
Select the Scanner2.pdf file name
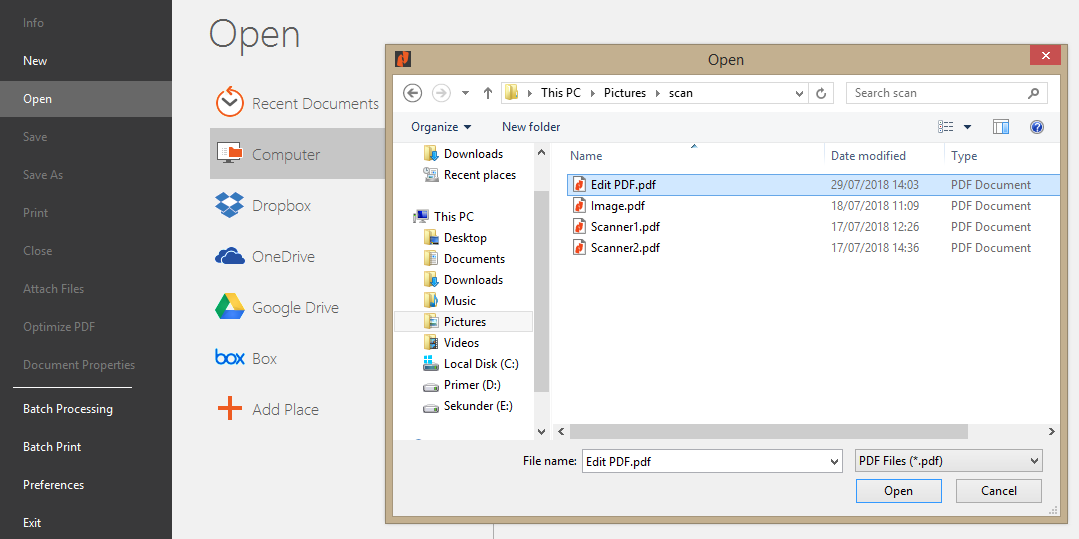point(625,248)
